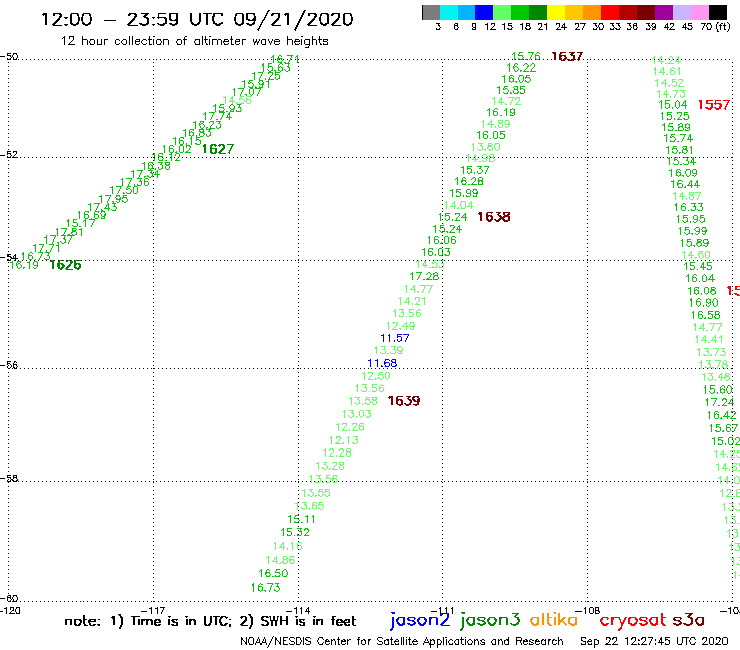Click the longitude axis label -117

click(153, 610)
